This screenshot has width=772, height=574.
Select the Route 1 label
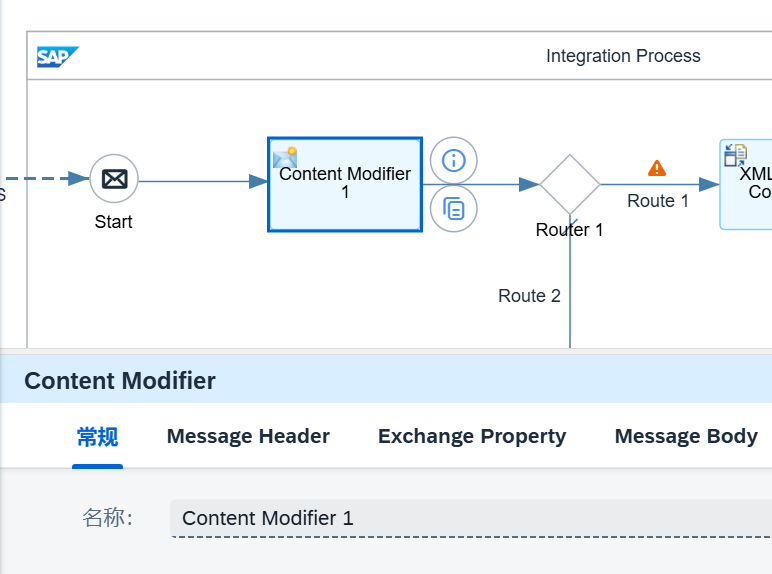(x=658, y=201)
